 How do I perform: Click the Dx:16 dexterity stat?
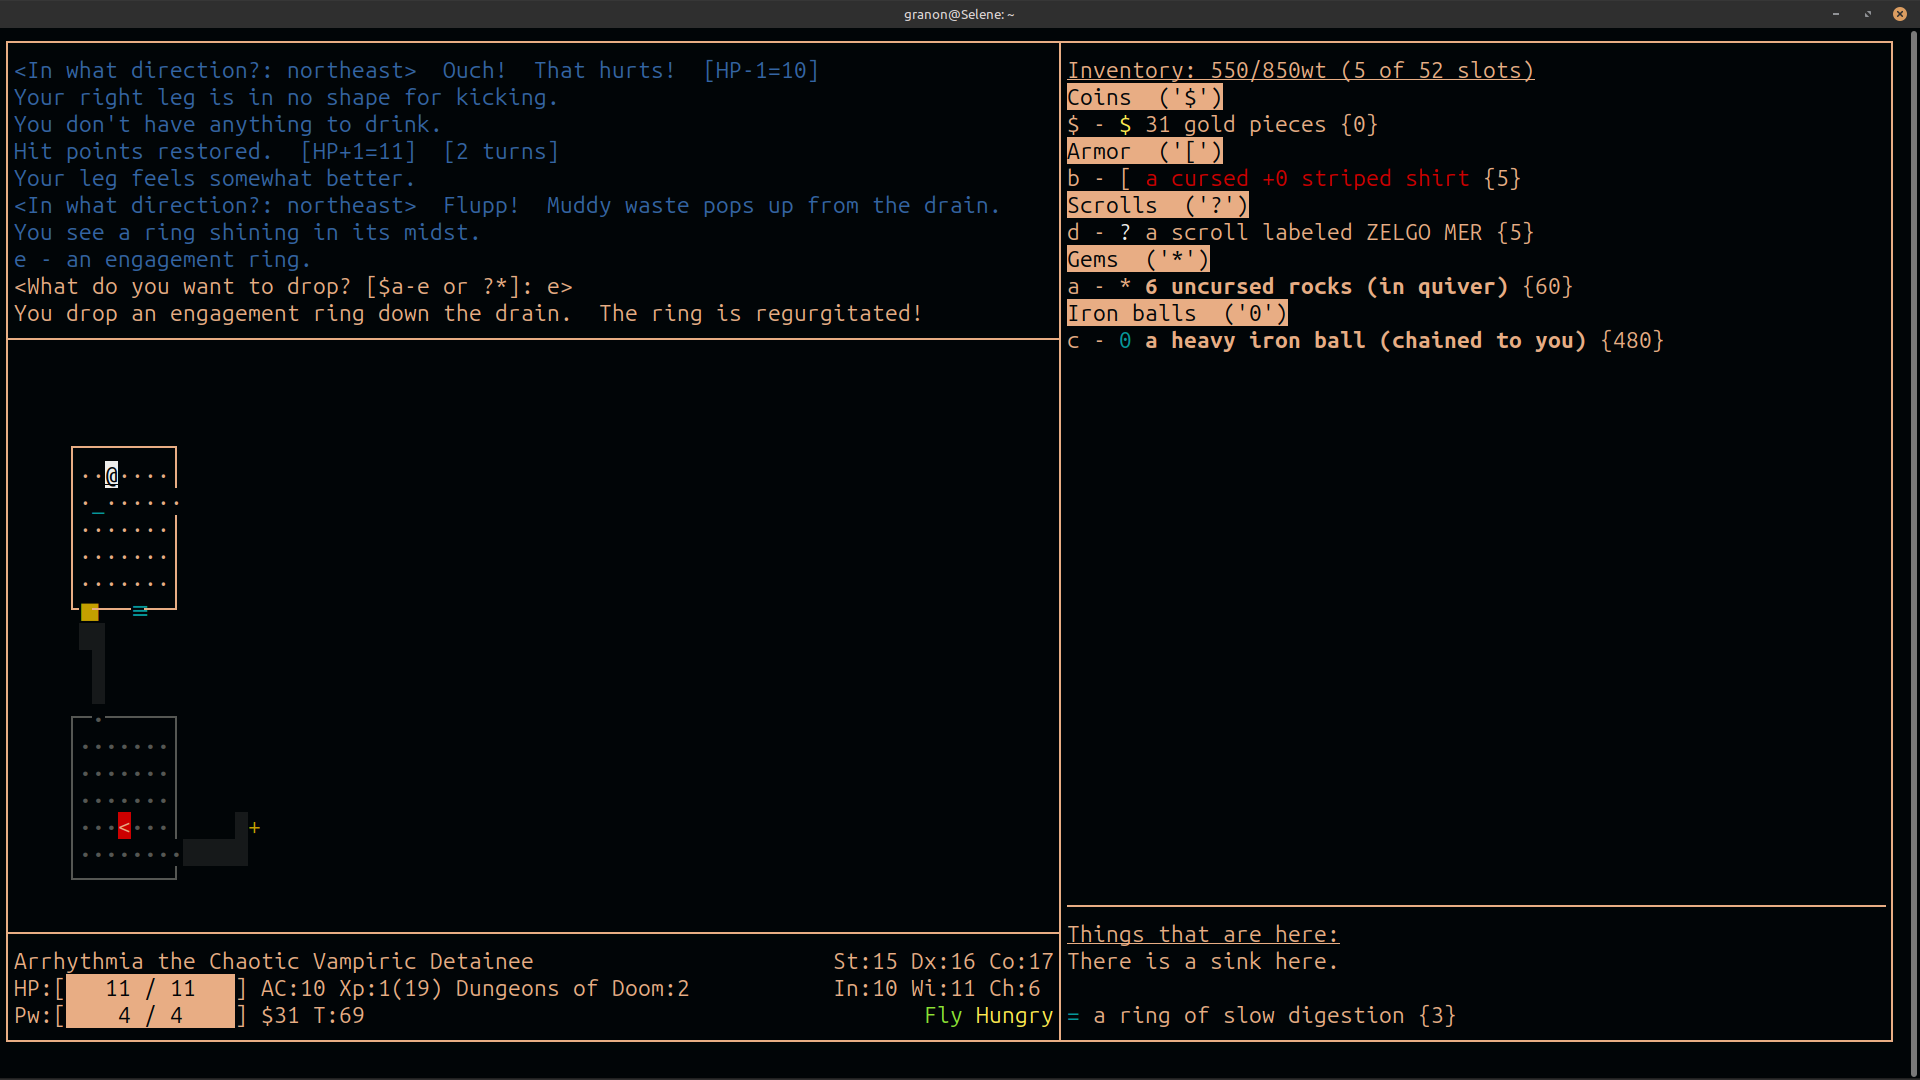pyautogui.click(x=943, y=962)
